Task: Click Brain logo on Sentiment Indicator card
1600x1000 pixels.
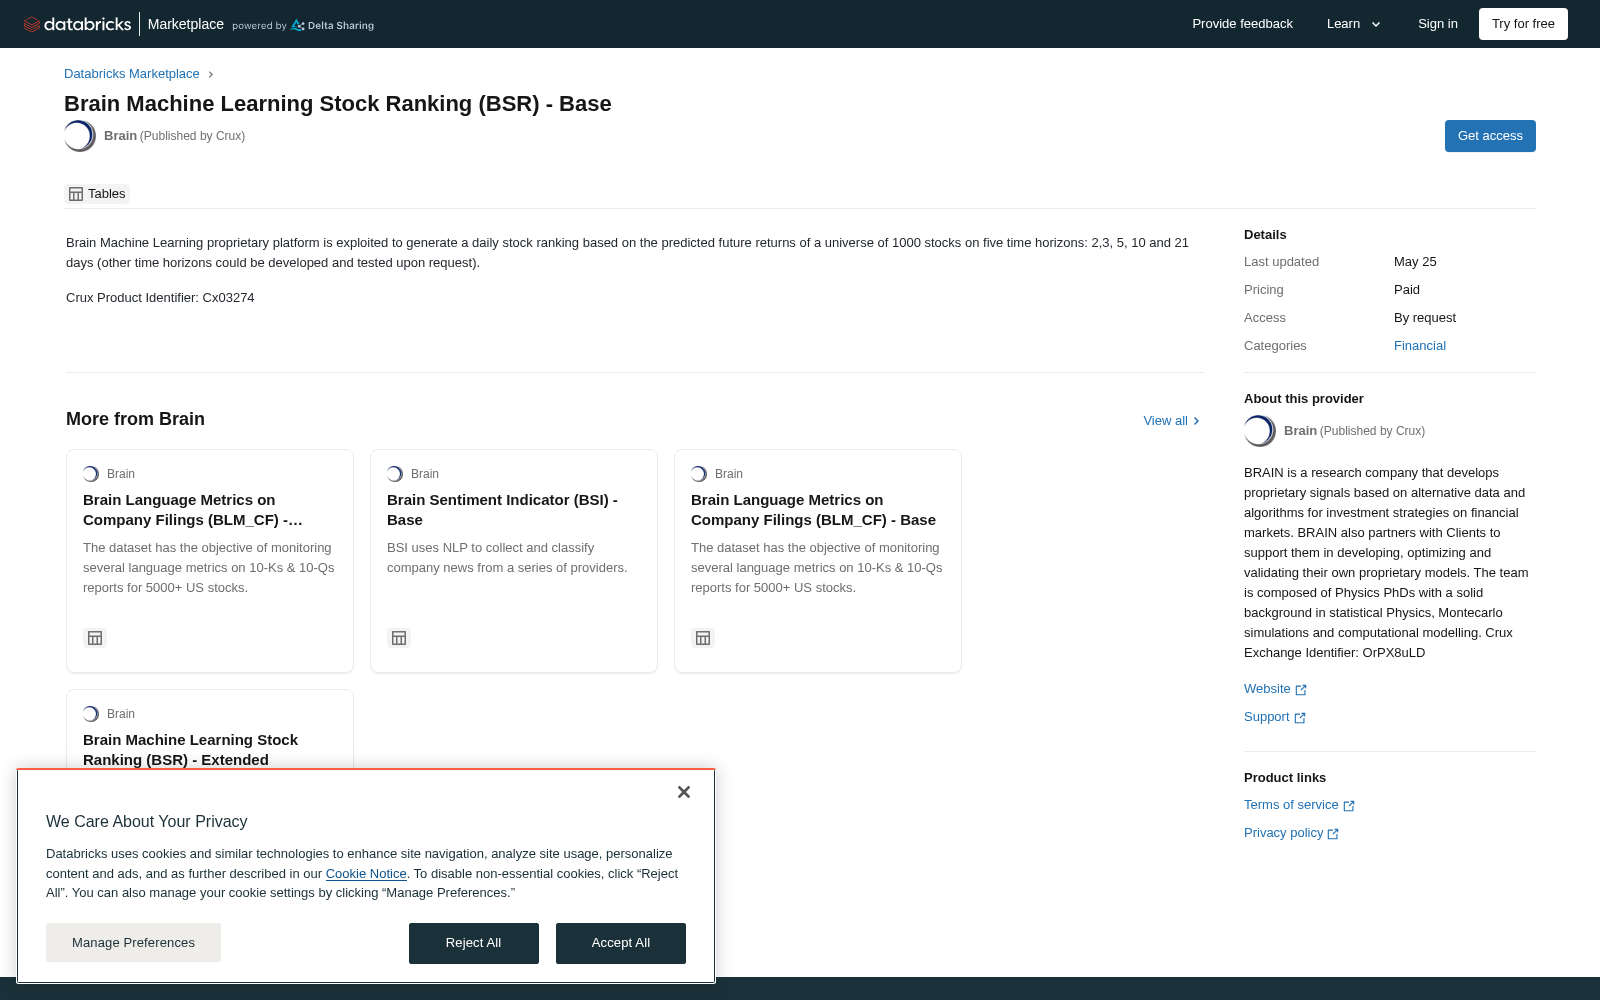Action: pos(395,474)
